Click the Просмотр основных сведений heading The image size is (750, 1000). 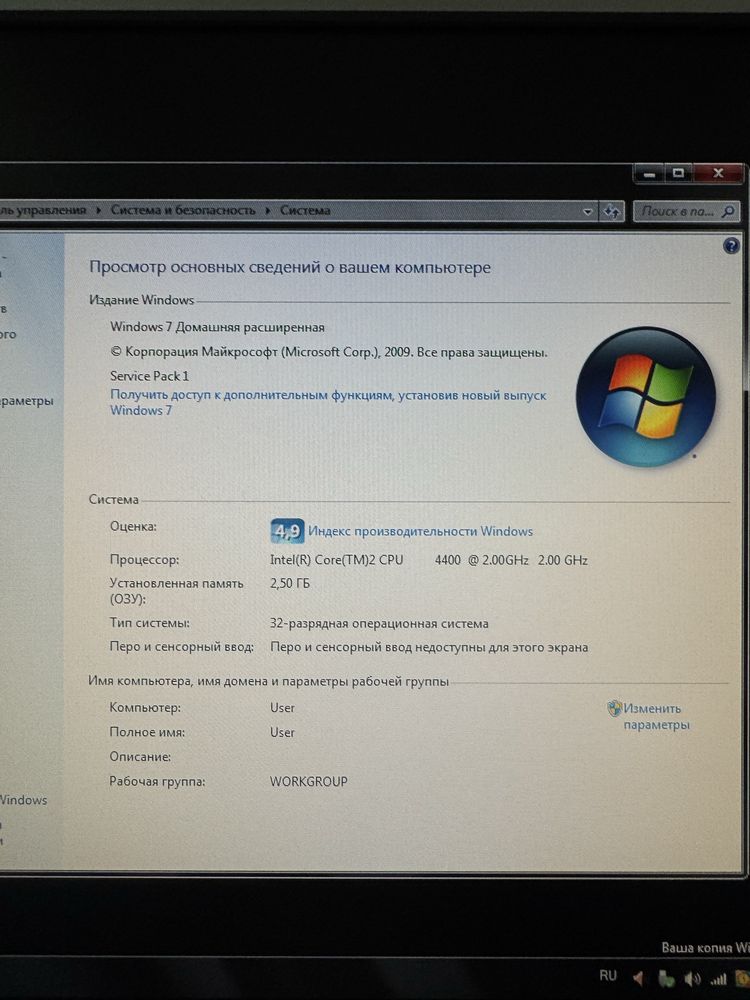(x=290, y=267)
